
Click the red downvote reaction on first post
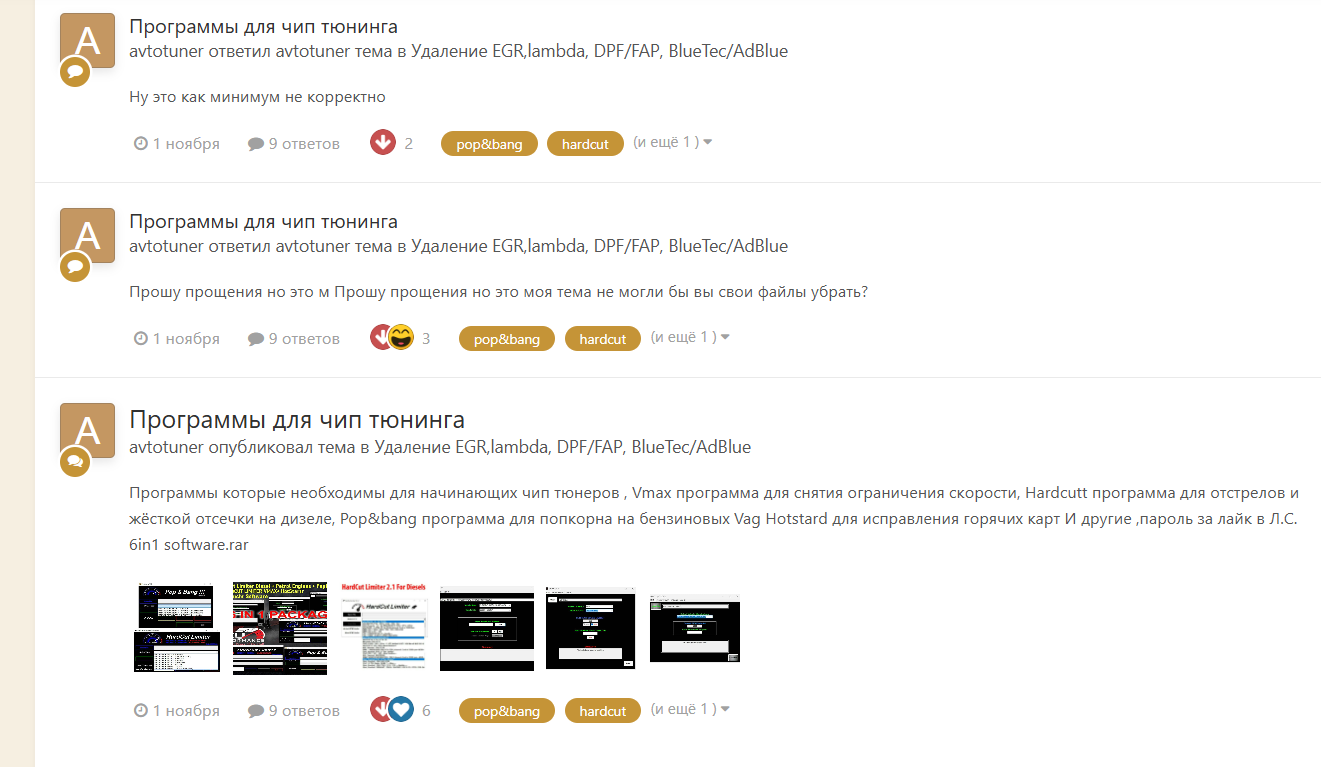(383, 143)
